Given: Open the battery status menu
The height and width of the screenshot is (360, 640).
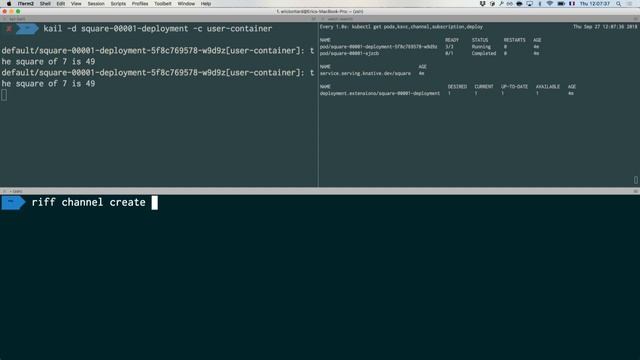Looking at the screenshot, I should point(561,4).
